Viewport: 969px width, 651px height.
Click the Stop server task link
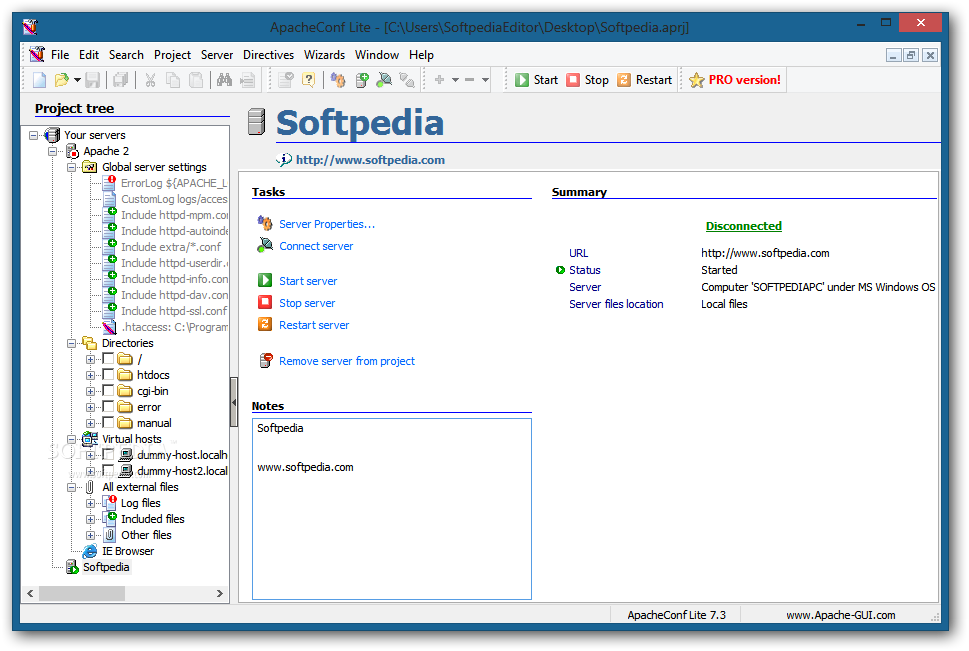pos(307,303)
